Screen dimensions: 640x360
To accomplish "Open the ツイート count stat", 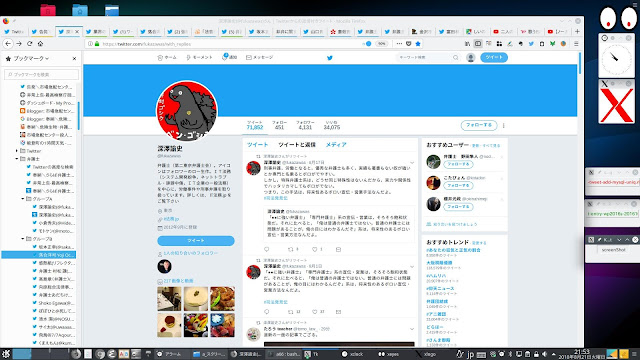I will point(255,125).
